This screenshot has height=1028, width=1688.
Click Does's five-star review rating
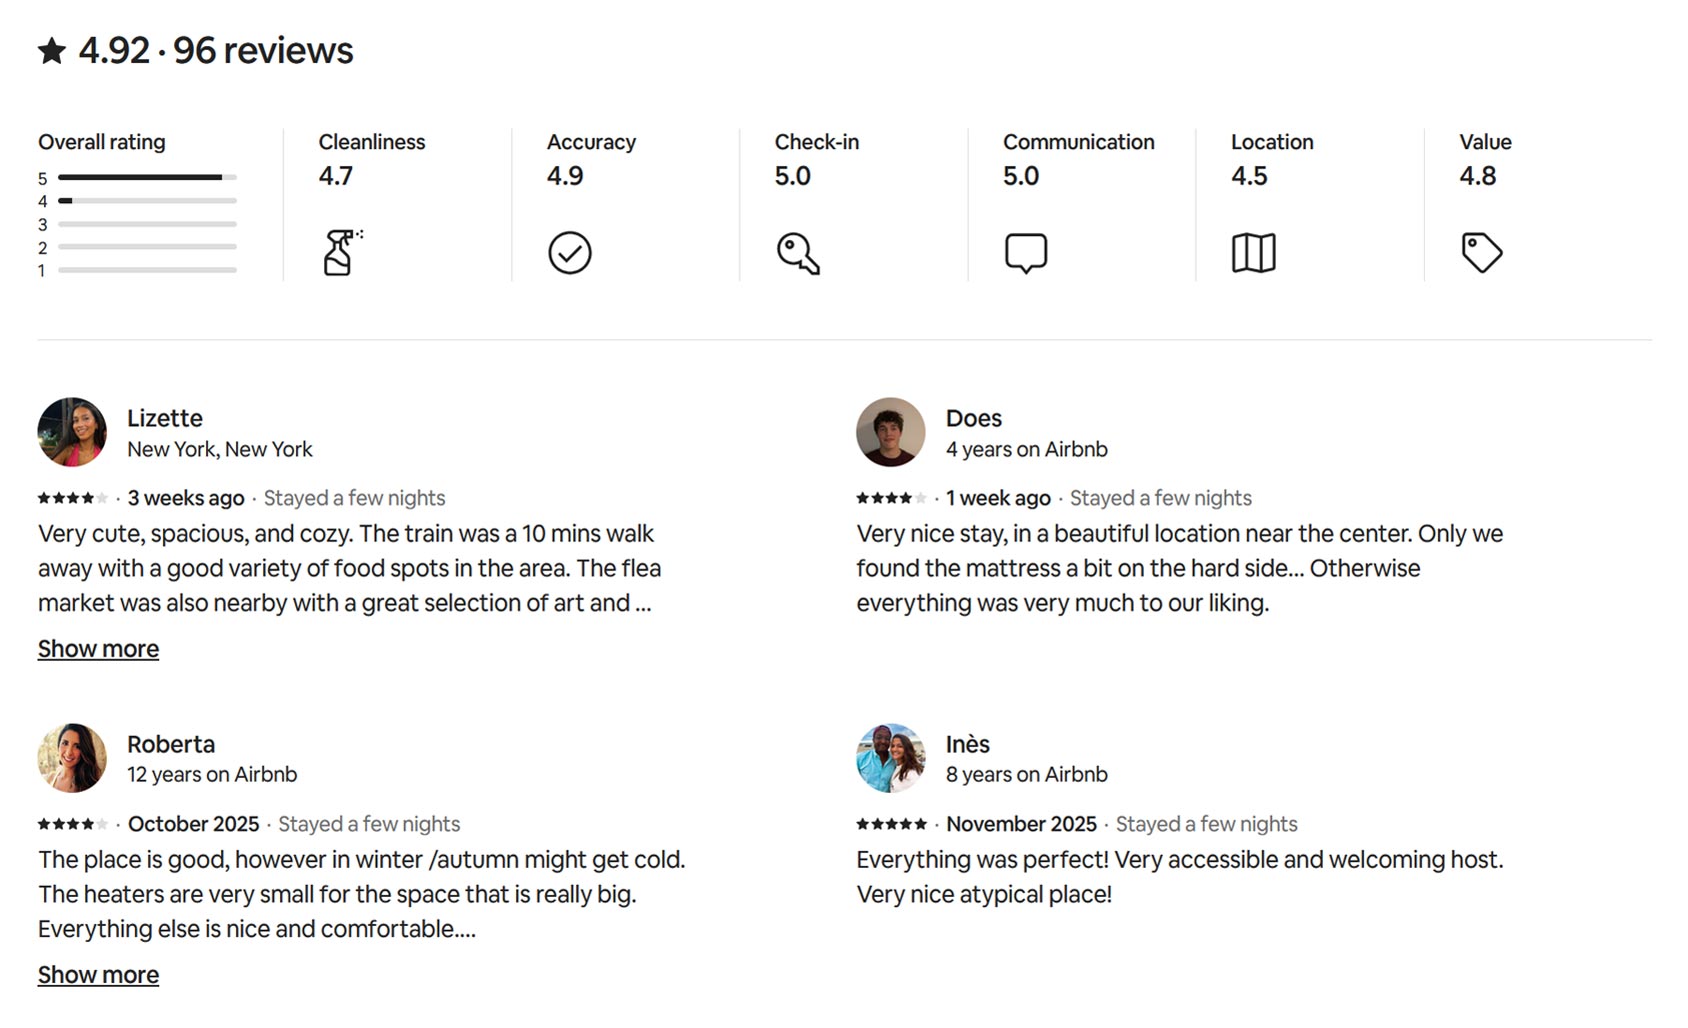point(892,497)
